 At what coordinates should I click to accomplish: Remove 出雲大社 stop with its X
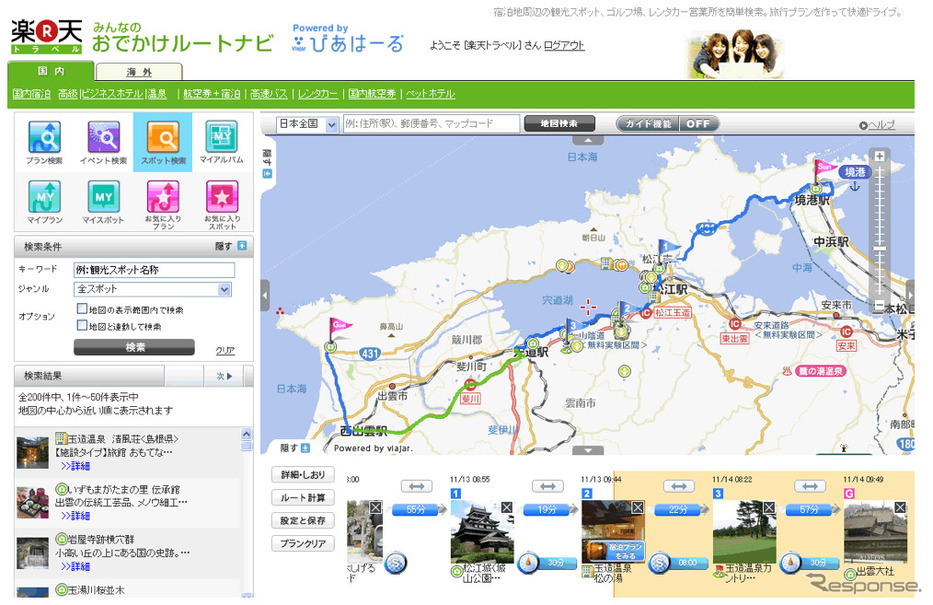coord(900,507)
